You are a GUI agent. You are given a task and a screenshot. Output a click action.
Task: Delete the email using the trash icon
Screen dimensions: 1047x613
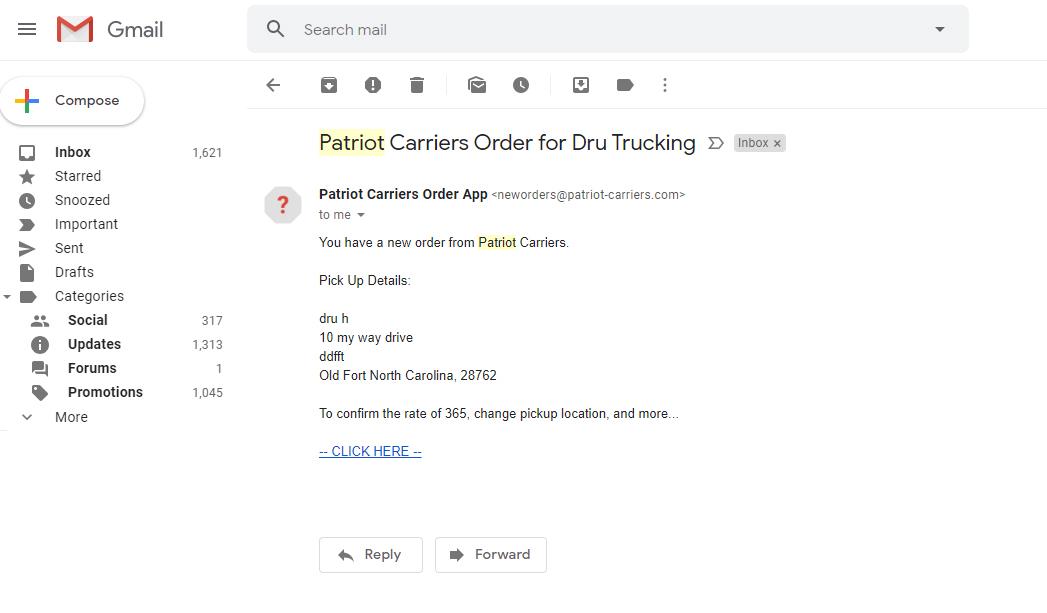tap(417, 85)
